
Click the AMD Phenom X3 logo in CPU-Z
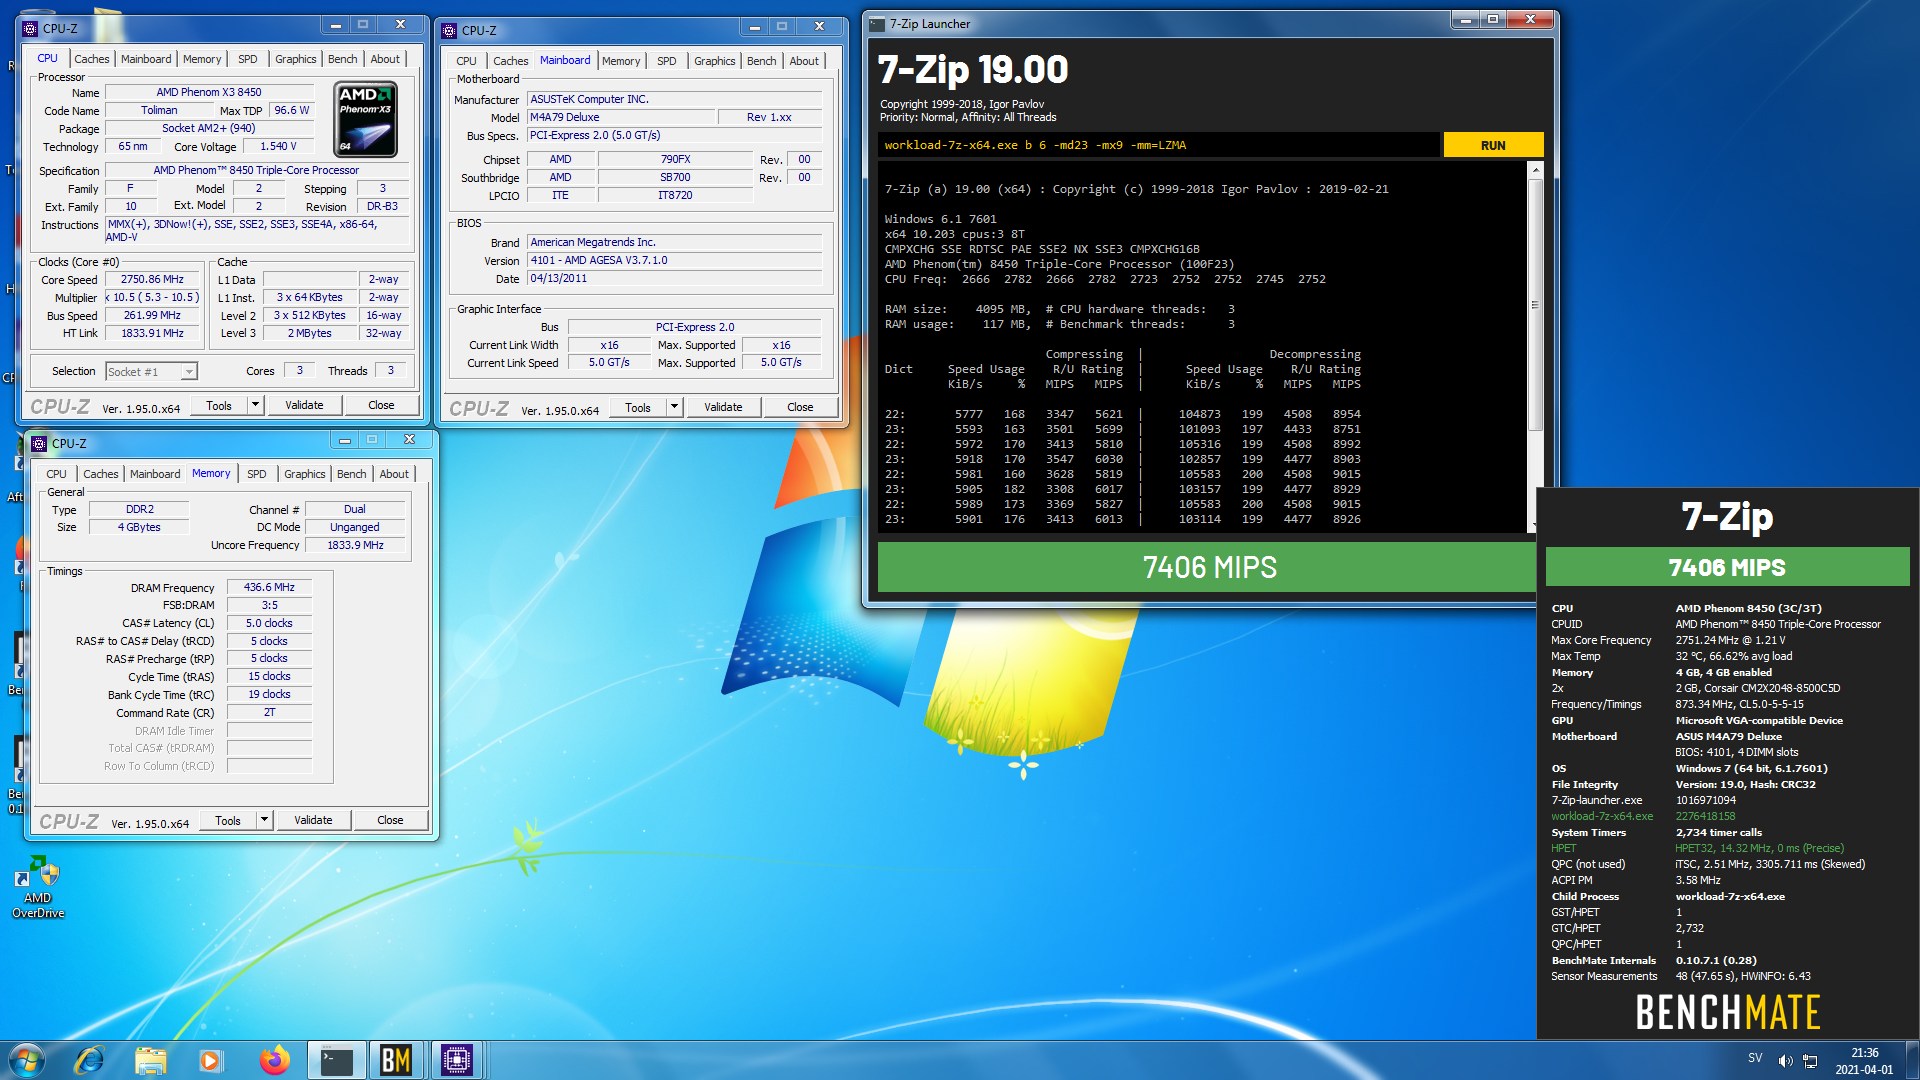point(365,120)
